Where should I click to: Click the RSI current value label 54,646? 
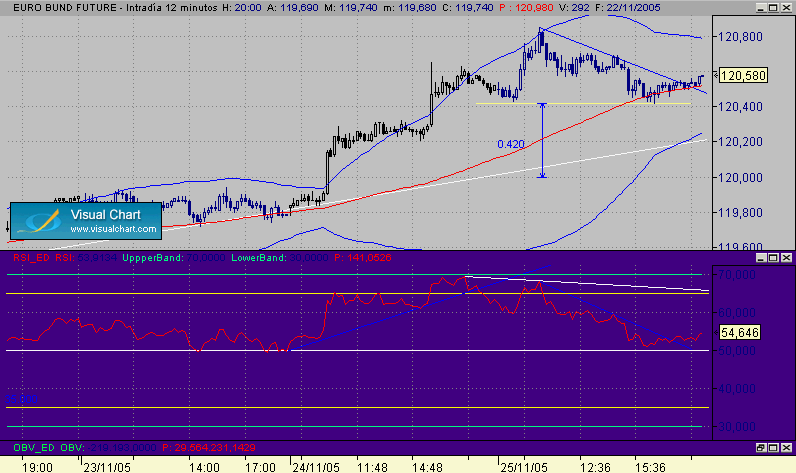pyautogui.click(x=740, y=332)
